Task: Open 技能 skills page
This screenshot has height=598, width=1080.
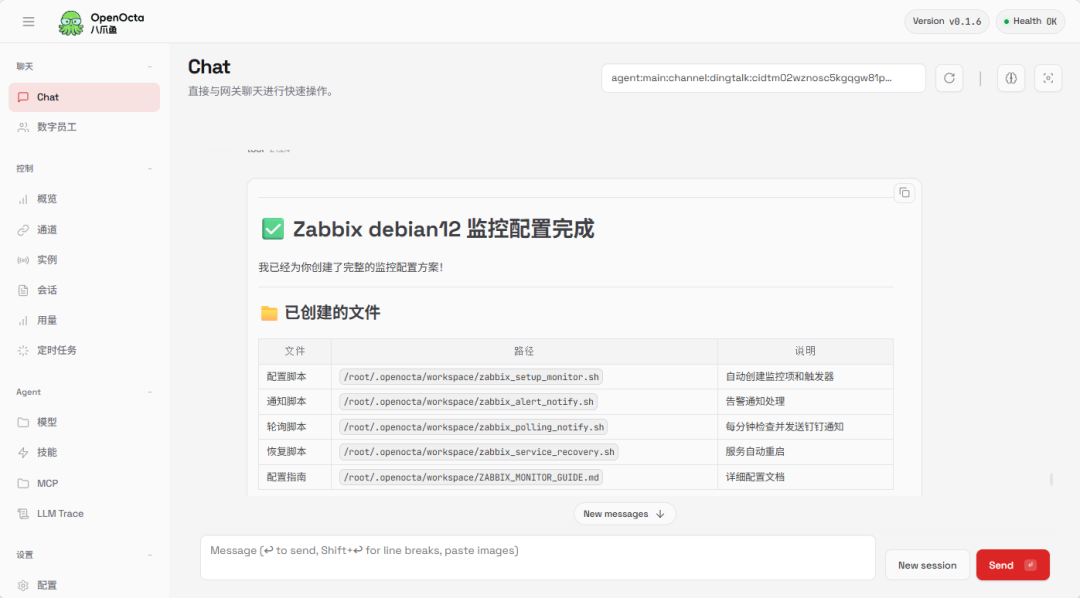Action: pyautogui.click(x=84, y=453)
